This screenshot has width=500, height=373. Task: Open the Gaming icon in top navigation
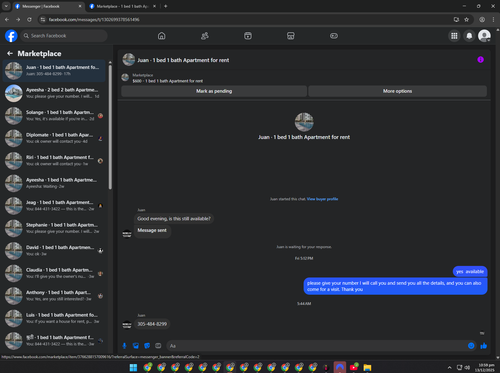coord(334,36)
